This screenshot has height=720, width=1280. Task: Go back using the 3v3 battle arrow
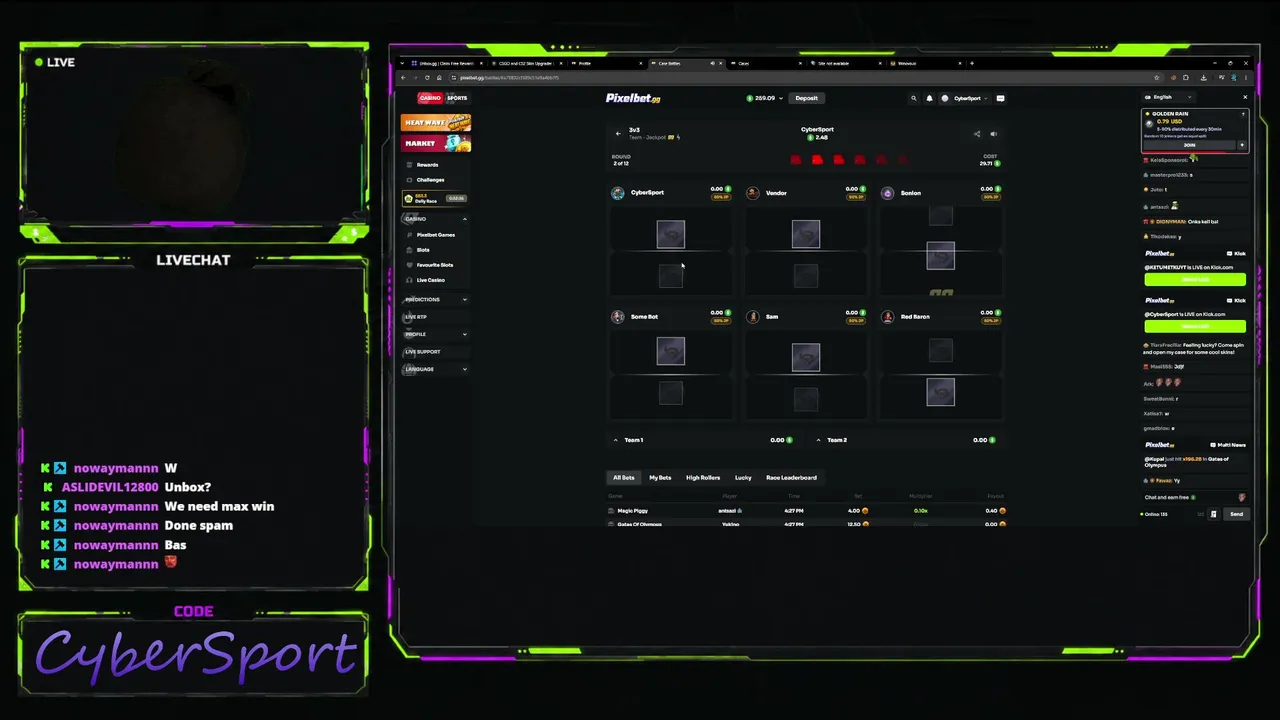coord(618,133)
